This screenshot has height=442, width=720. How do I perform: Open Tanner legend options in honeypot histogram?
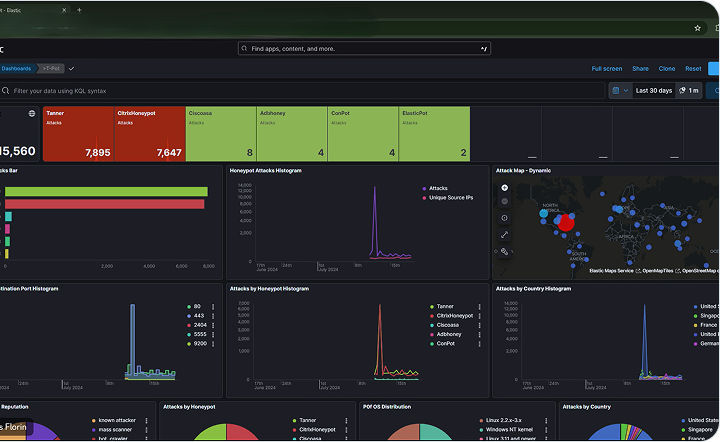(479, 307)
